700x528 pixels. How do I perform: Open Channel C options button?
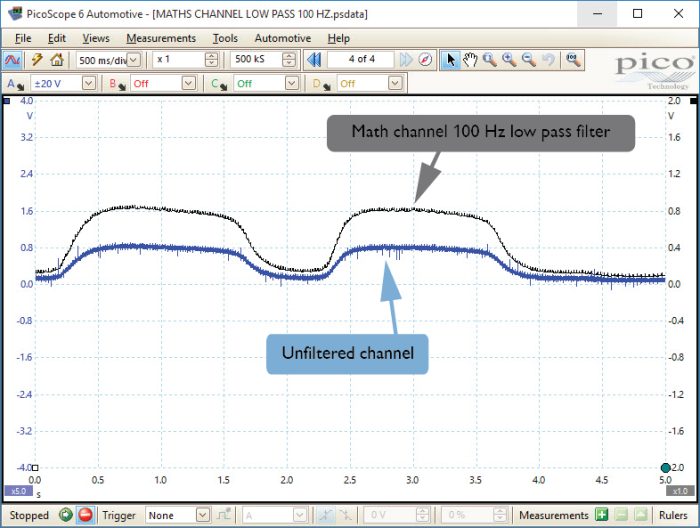click(219, 84)
